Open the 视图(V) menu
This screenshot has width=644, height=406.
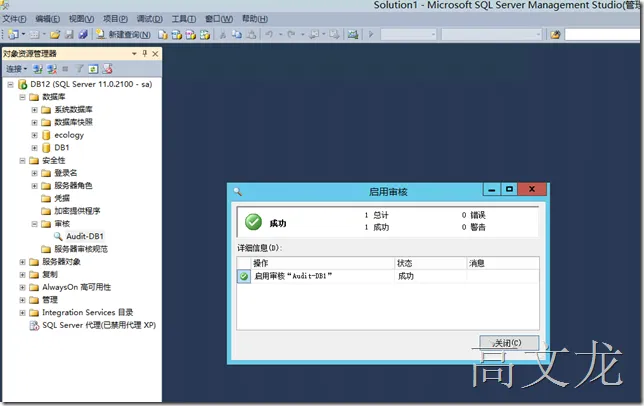(x=81, y=19)
